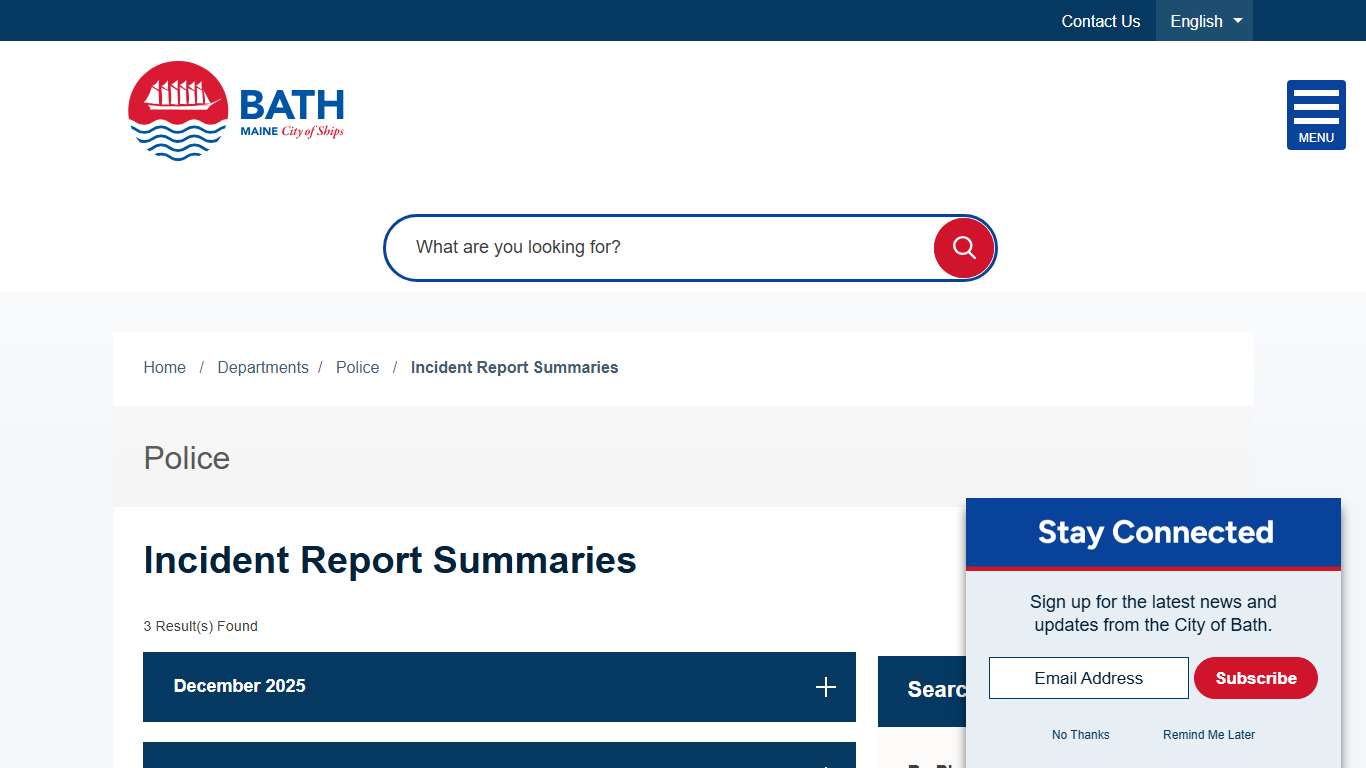The image size is (1366, 768).
Task: Click the December 2025 accordion header
Action: (400, 687)
